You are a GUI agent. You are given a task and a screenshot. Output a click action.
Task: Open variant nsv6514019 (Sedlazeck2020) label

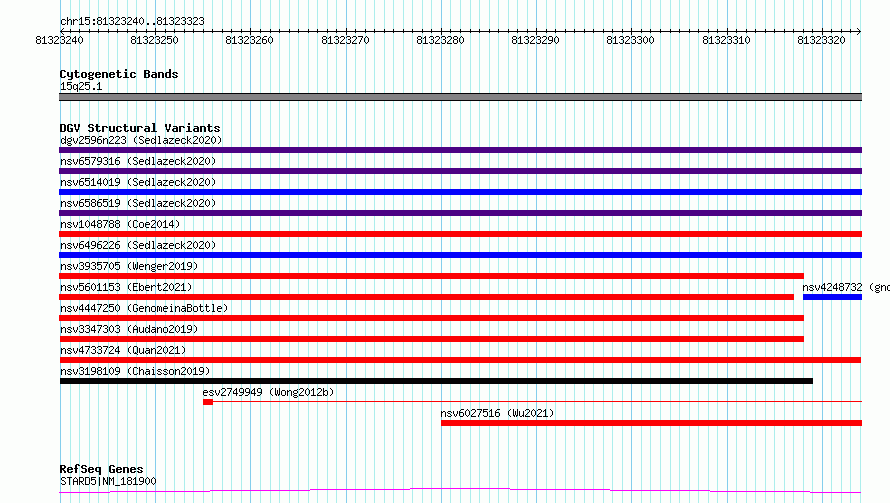pos(138,182)
